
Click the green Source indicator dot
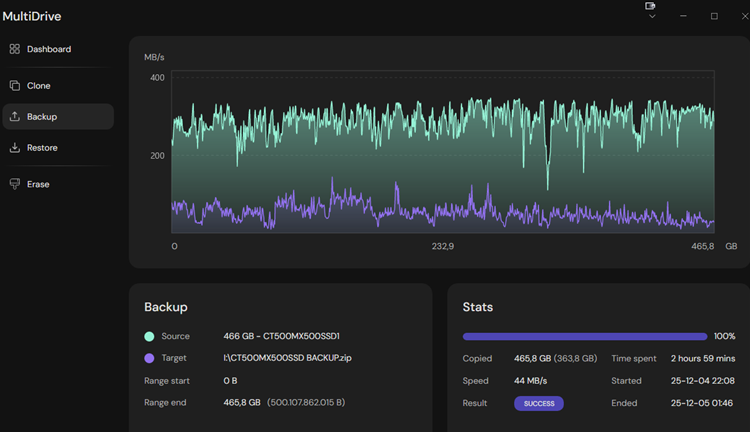click(149, 337)
